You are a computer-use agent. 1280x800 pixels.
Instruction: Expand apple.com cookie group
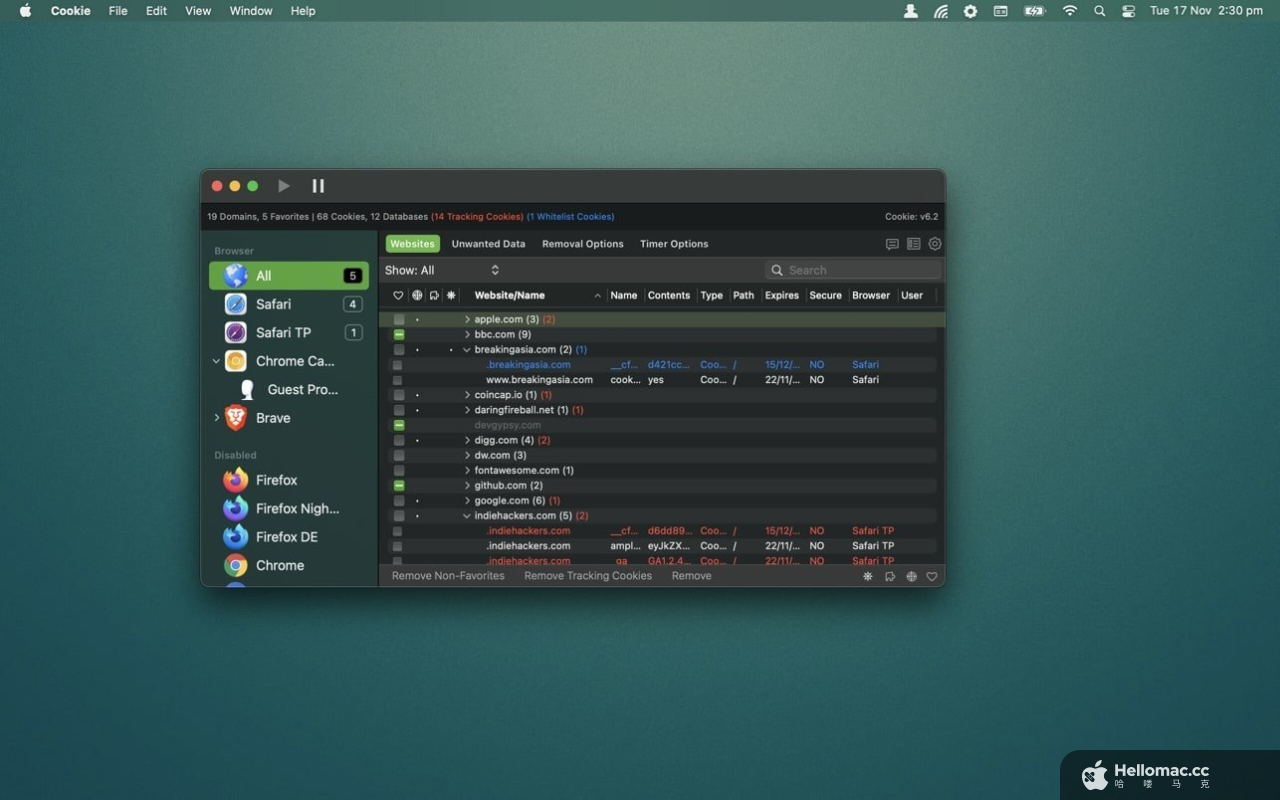pyautogui.click(x=467, y=320)
